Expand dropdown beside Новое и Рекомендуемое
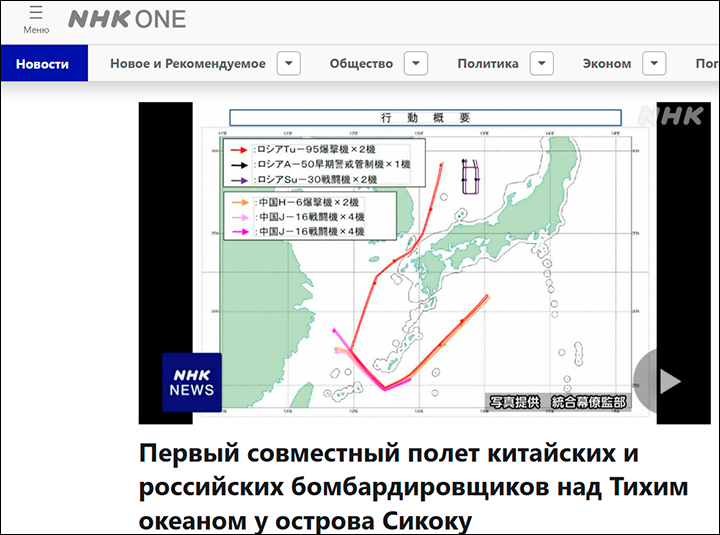The width and height of the screenshot is (720, 535). coord(288,64)
